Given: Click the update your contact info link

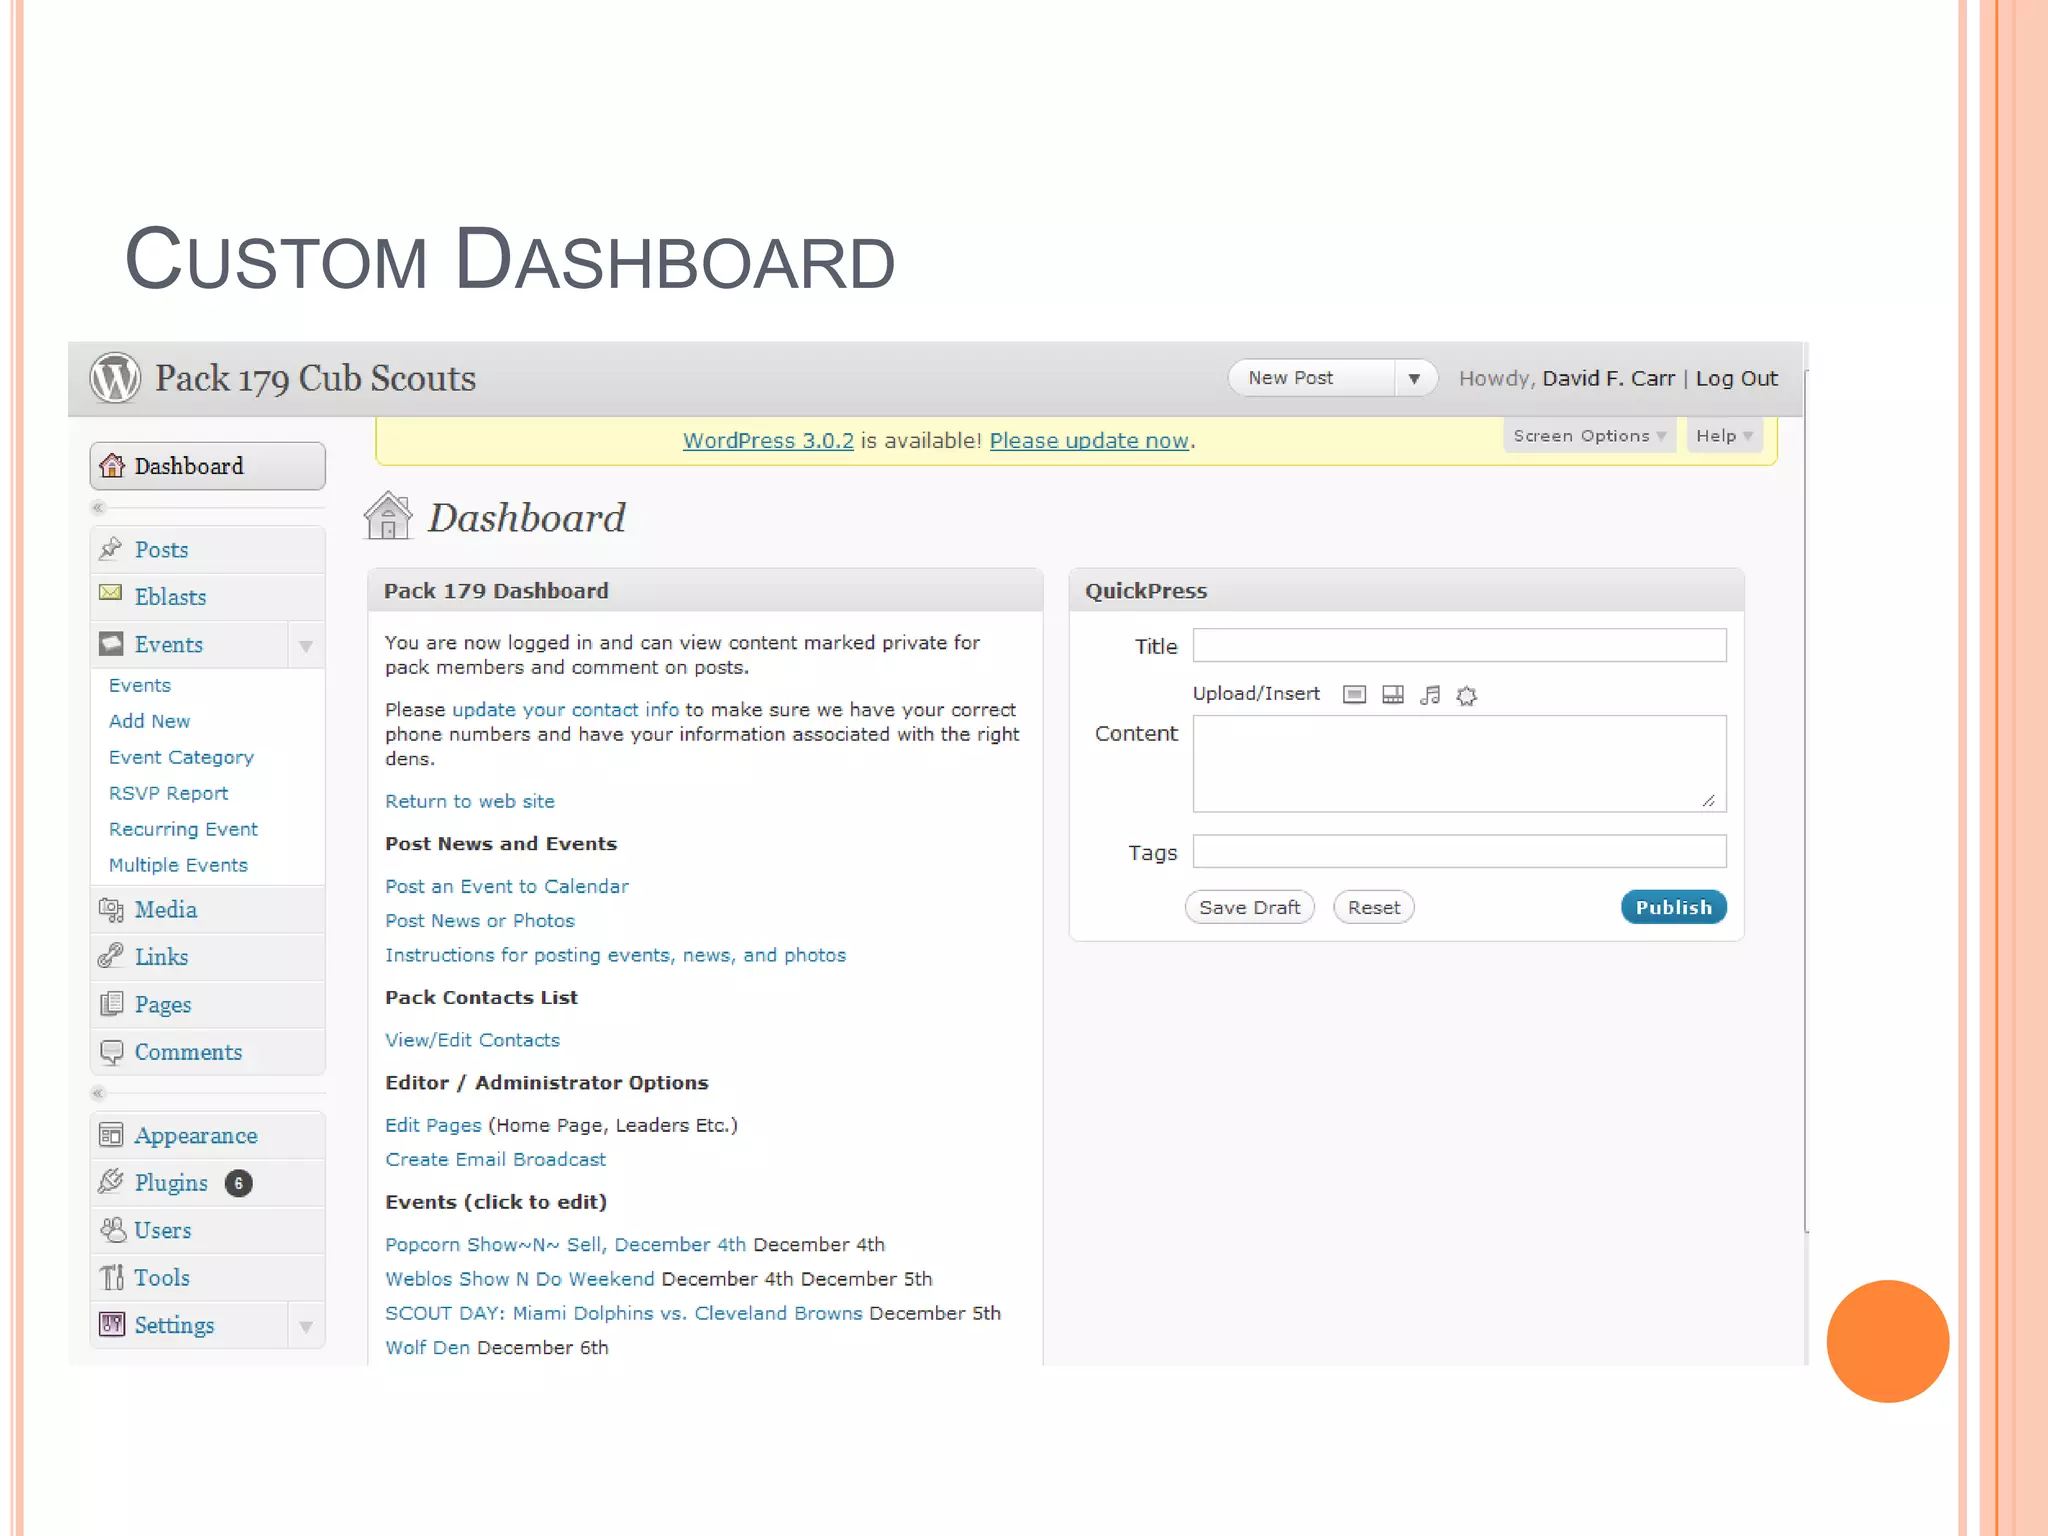Looking at the screenshot, I should pos(565,709).
